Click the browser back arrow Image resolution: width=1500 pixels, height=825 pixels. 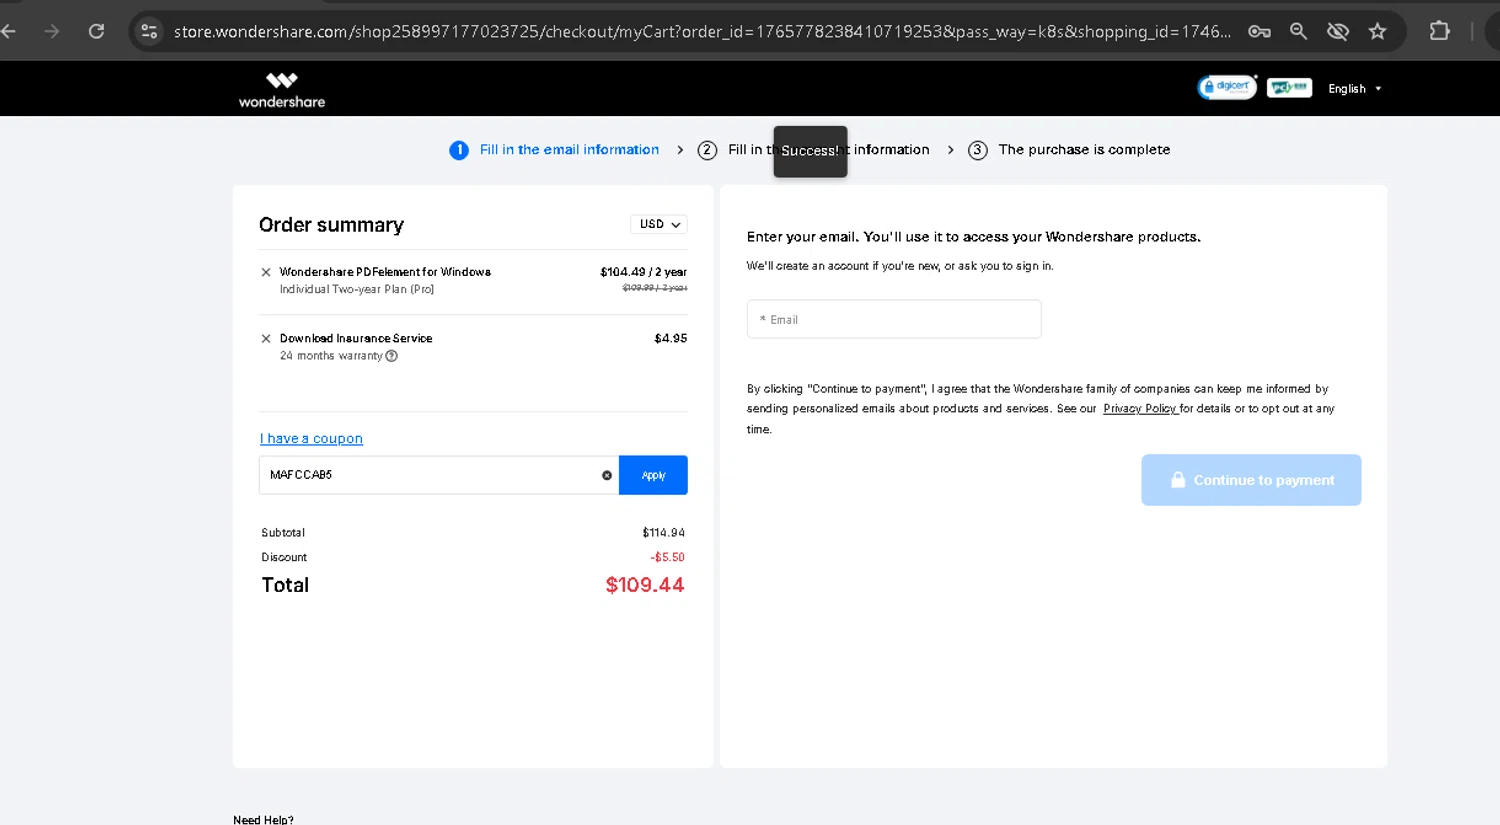pyautogui.click(x=9, y=31)
